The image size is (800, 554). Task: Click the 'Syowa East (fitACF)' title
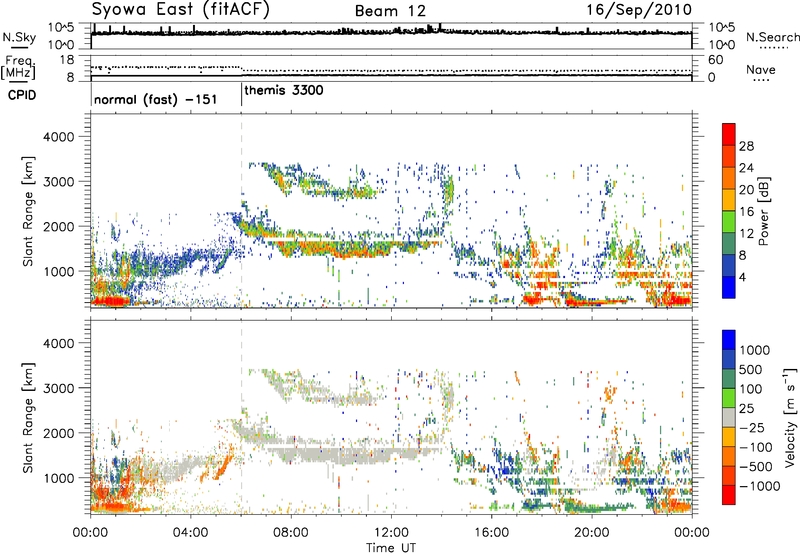click(180, 9)
